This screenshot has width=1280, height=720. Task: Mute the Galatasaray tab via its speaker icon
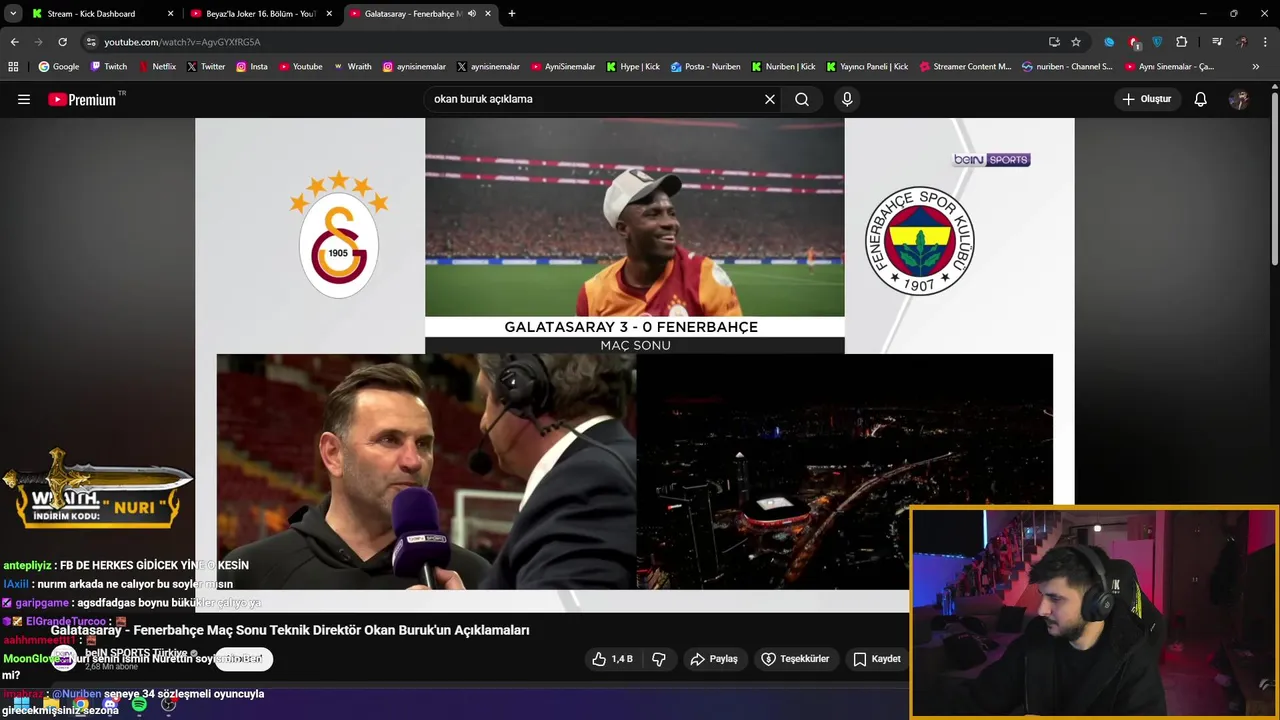point(472,14)
